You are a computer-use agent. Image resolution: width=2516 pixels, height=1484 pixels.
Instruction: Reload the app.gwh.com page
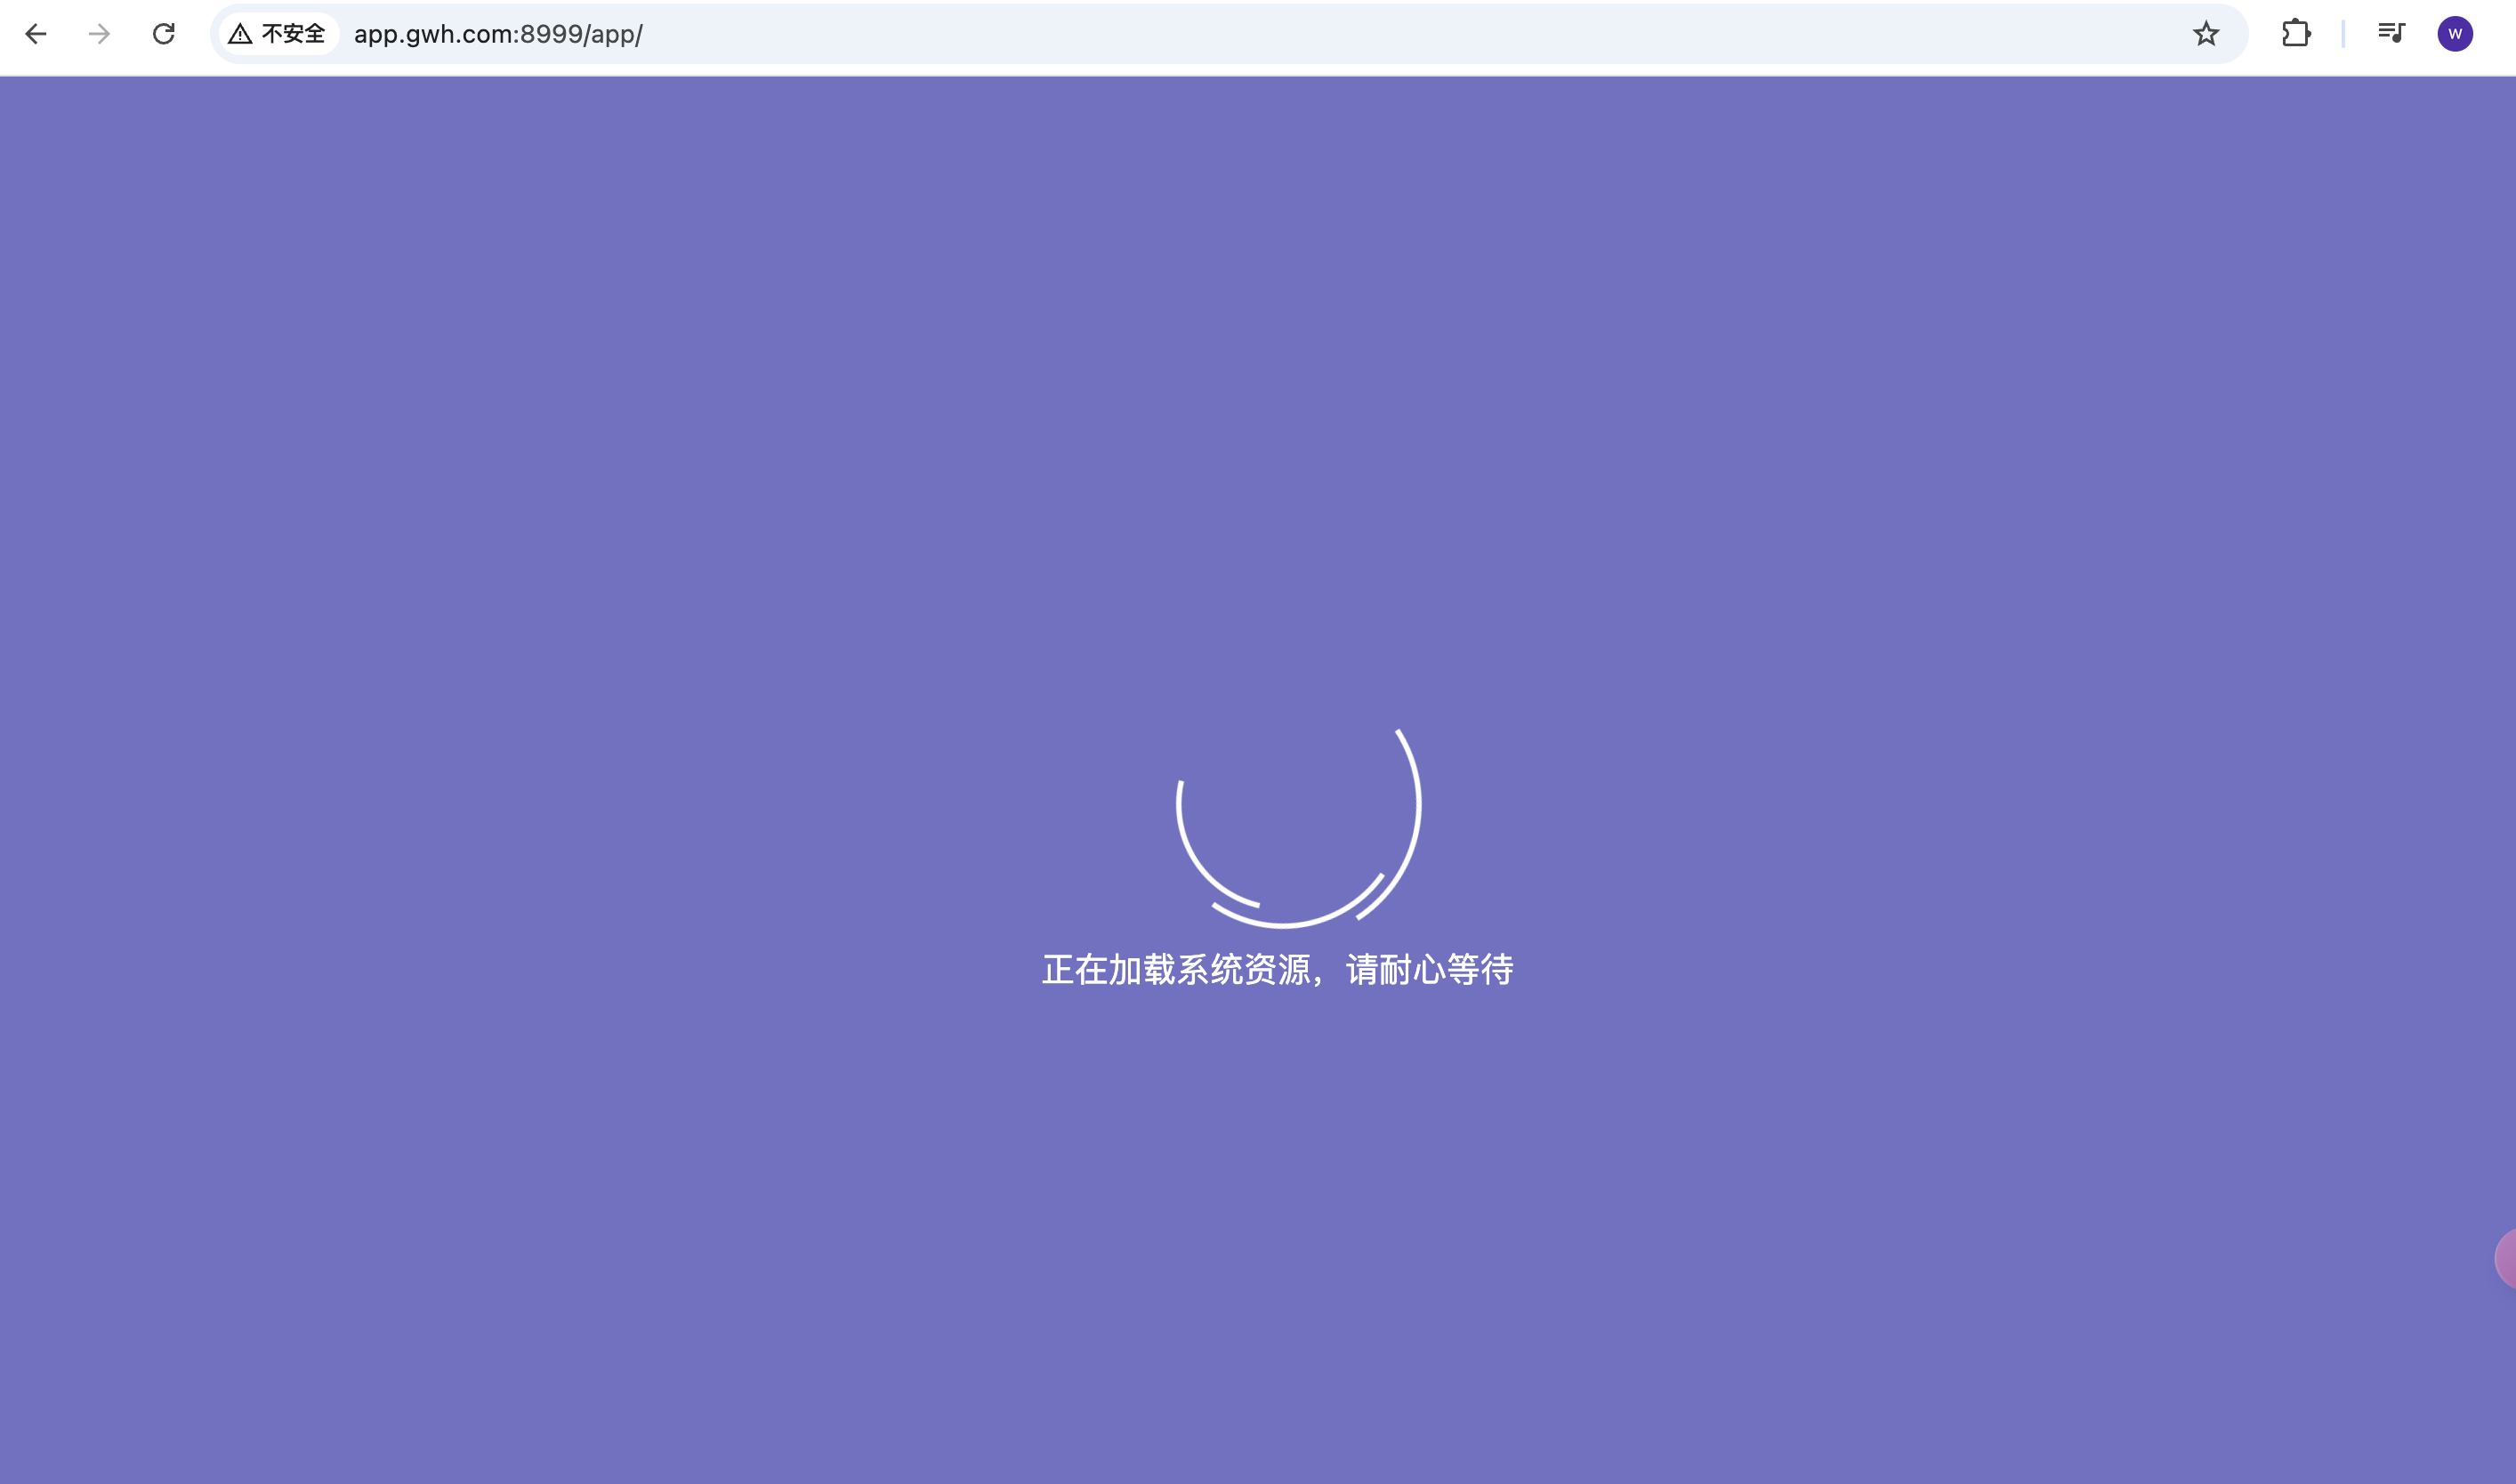(x=163, y=34)
